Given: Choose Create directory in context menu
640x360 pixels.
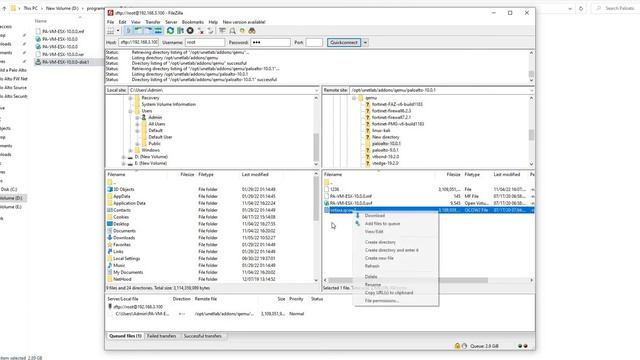Looking at the screenshot, I should (x=380, y=242).
